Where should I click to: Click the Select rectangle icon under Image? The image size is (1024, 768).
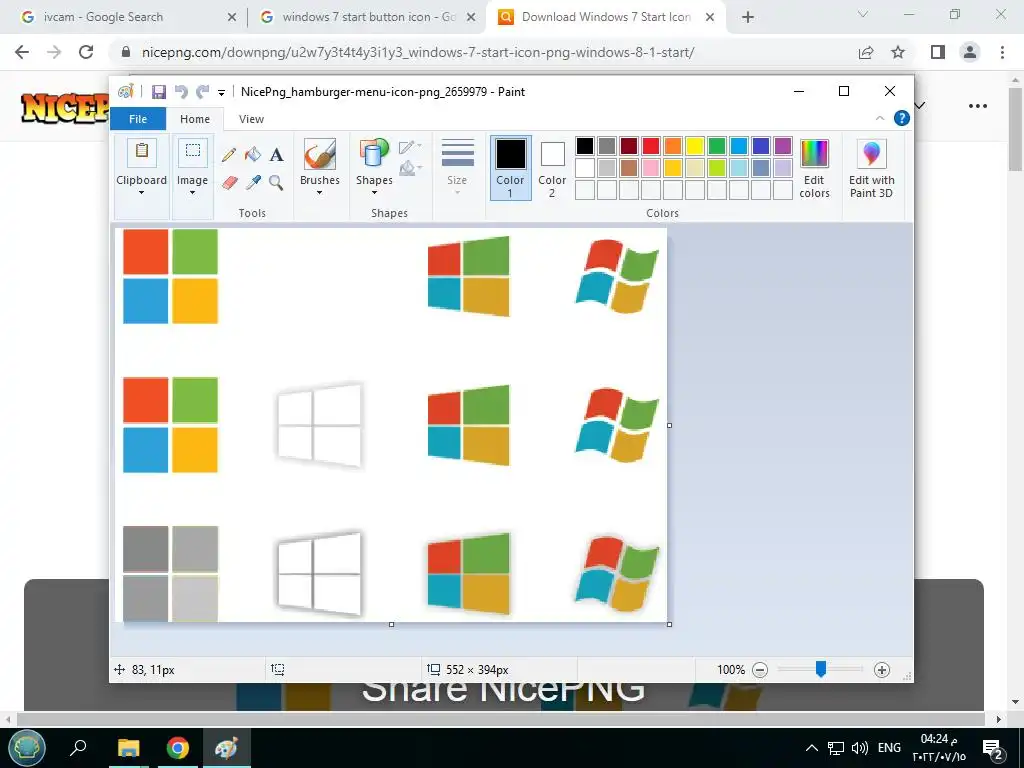pos(193,152)
